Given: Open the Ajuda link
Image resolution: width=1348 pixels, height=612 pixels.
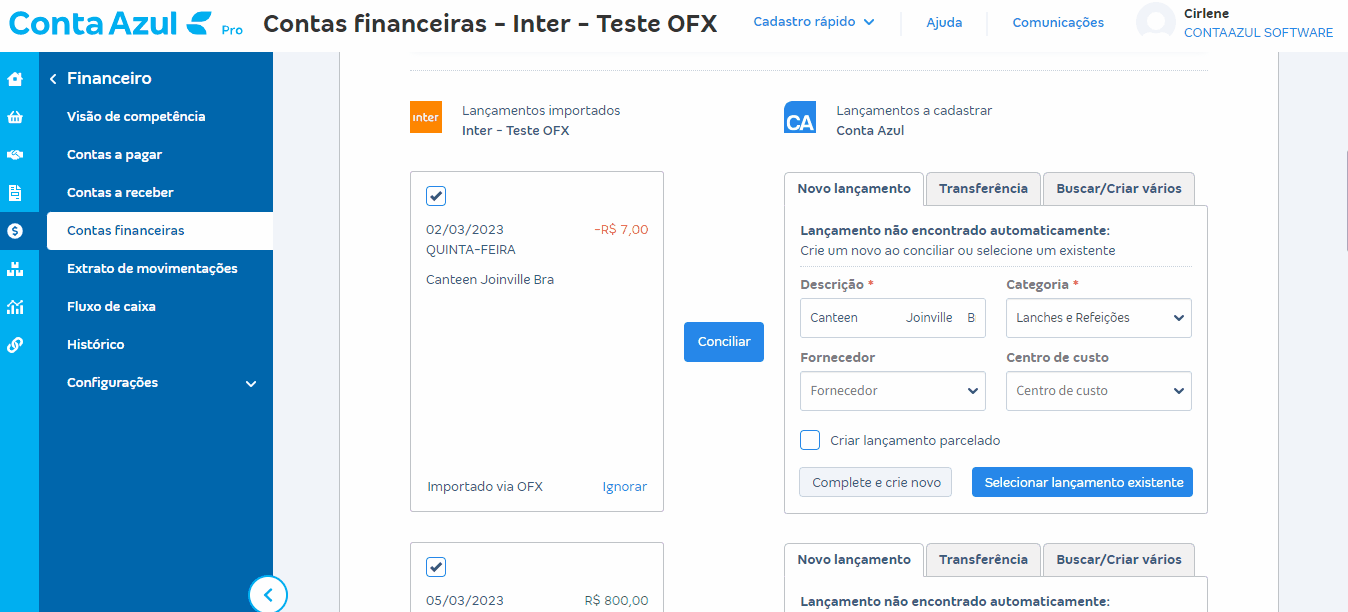Looking at the screenshot, I should (944, 22).
